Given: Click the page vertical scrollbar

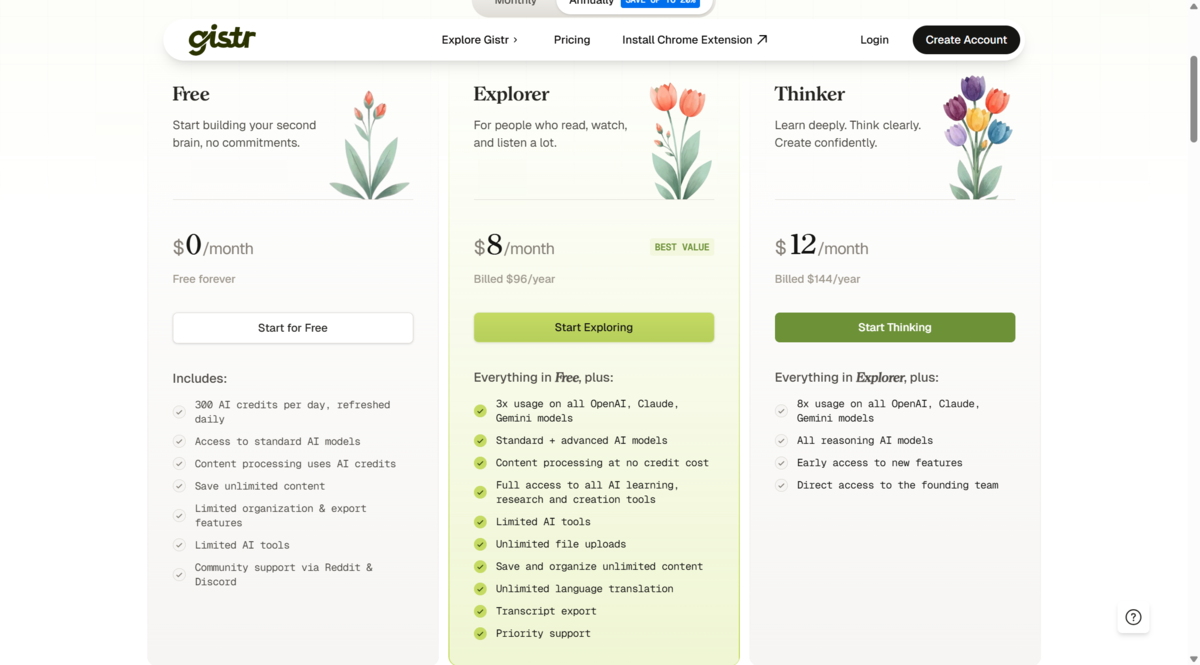Looking at the screenshot, I should coord(1193,100).
